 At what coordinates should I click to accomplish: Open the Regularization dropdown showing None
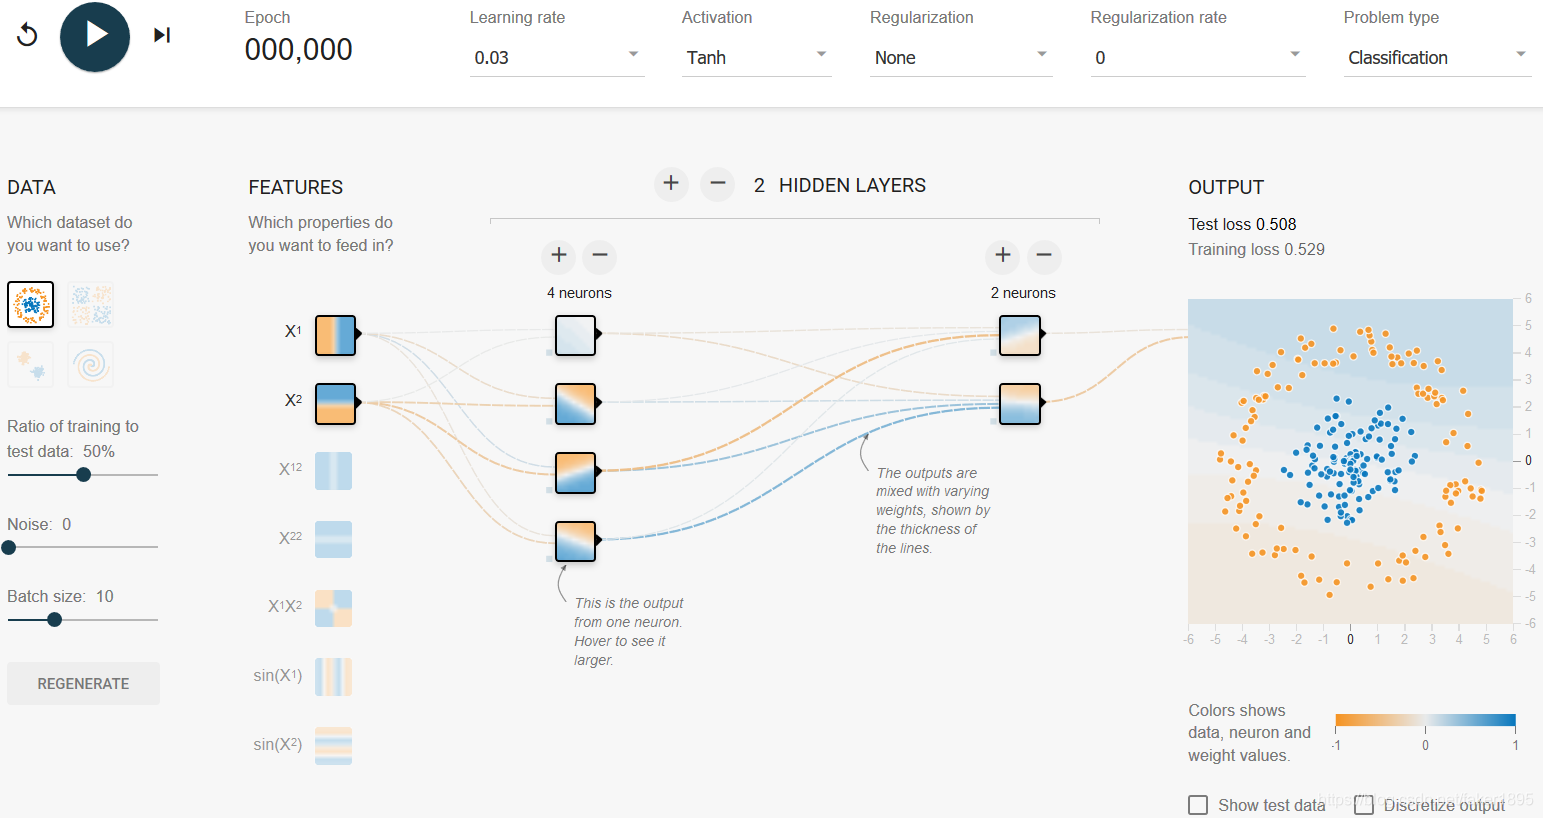coord(961,57)
